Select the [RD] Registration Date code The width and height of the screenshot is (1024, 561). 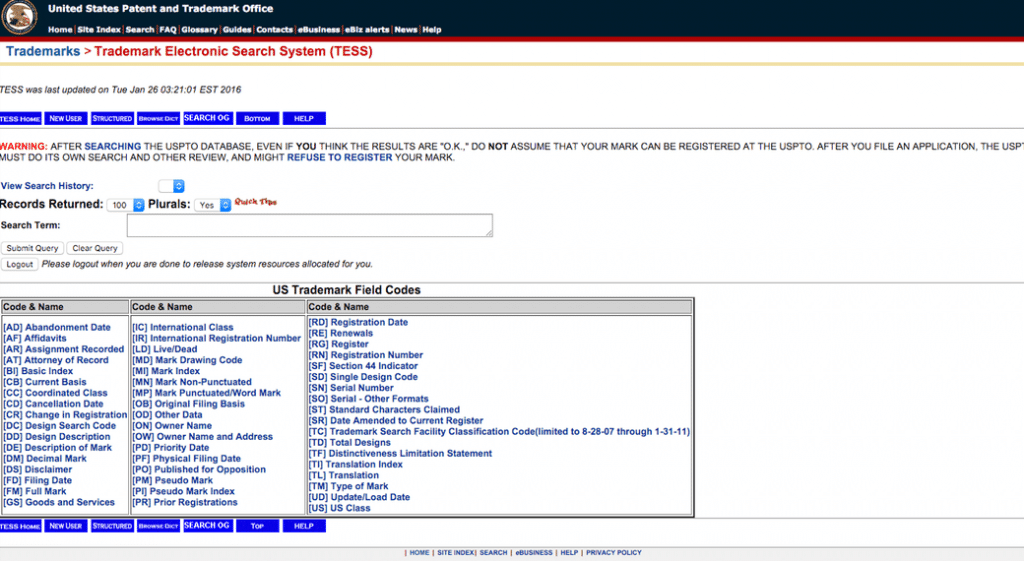point(358,323)
